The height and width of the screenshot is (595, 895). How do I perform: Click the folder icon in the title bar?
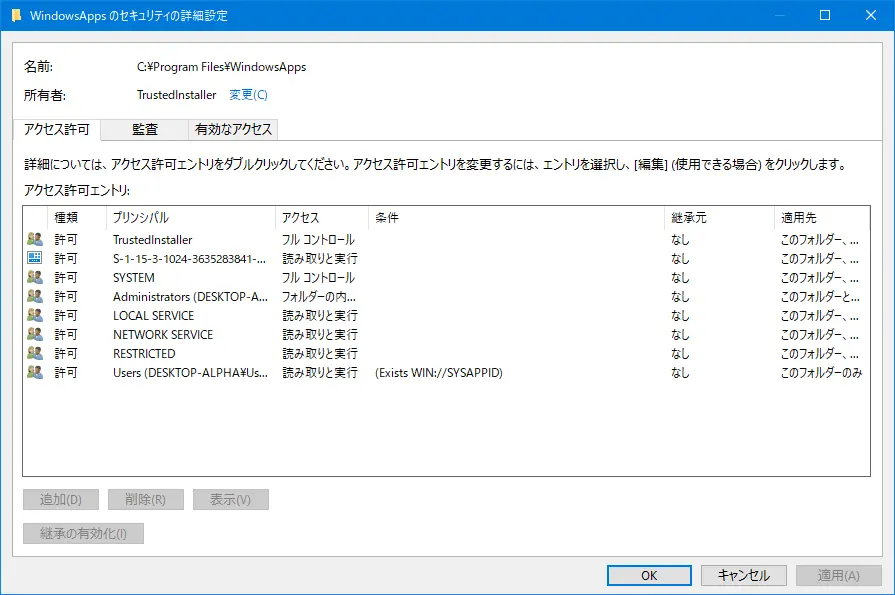pyautogui.click(x=17, y=15)
